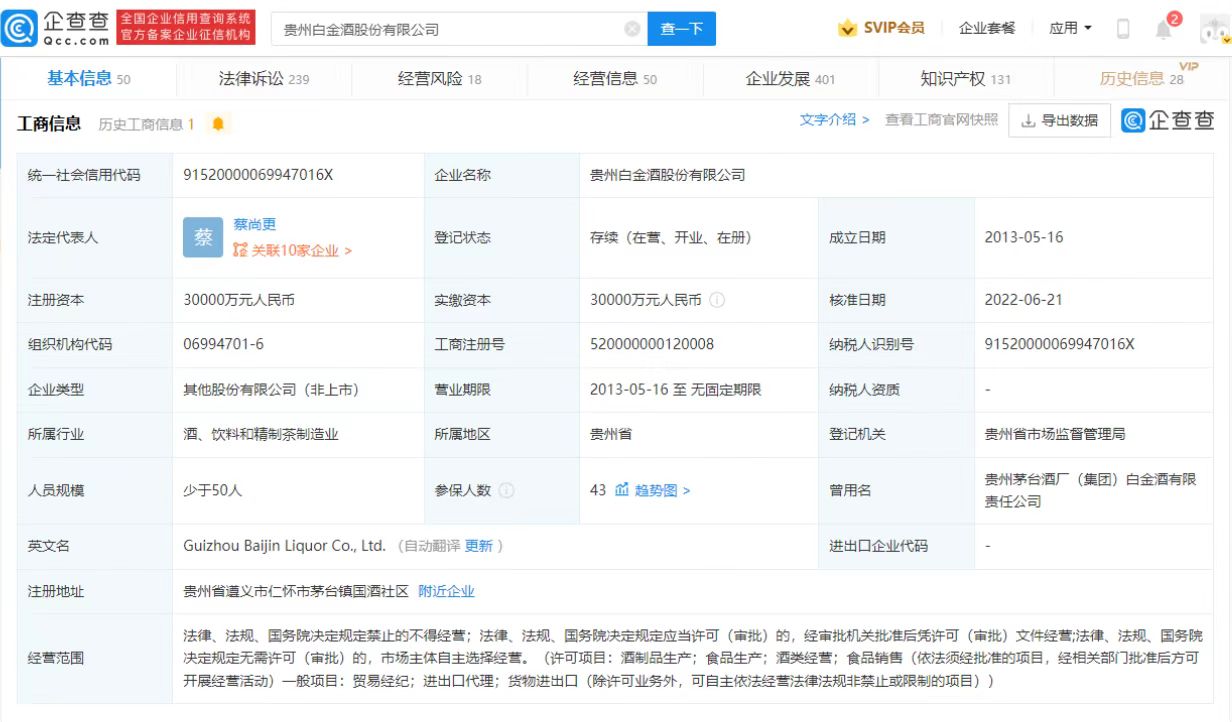Select company name 贵州白金酒股份有限公司 in table
The image size is (1232, 722).
pos(667,175)
